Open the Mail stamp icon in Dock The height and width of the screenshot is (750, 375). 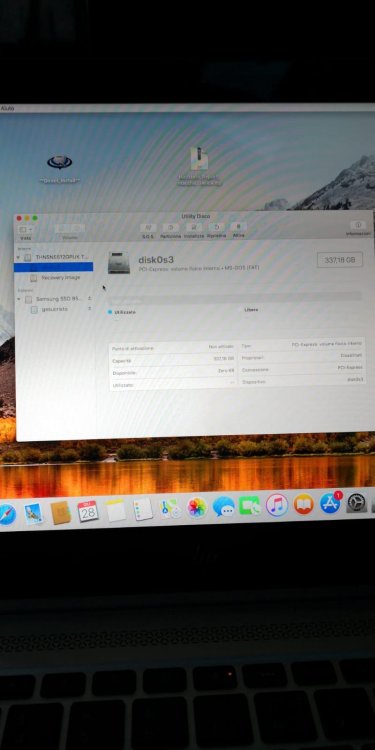(x=33, y=514)
